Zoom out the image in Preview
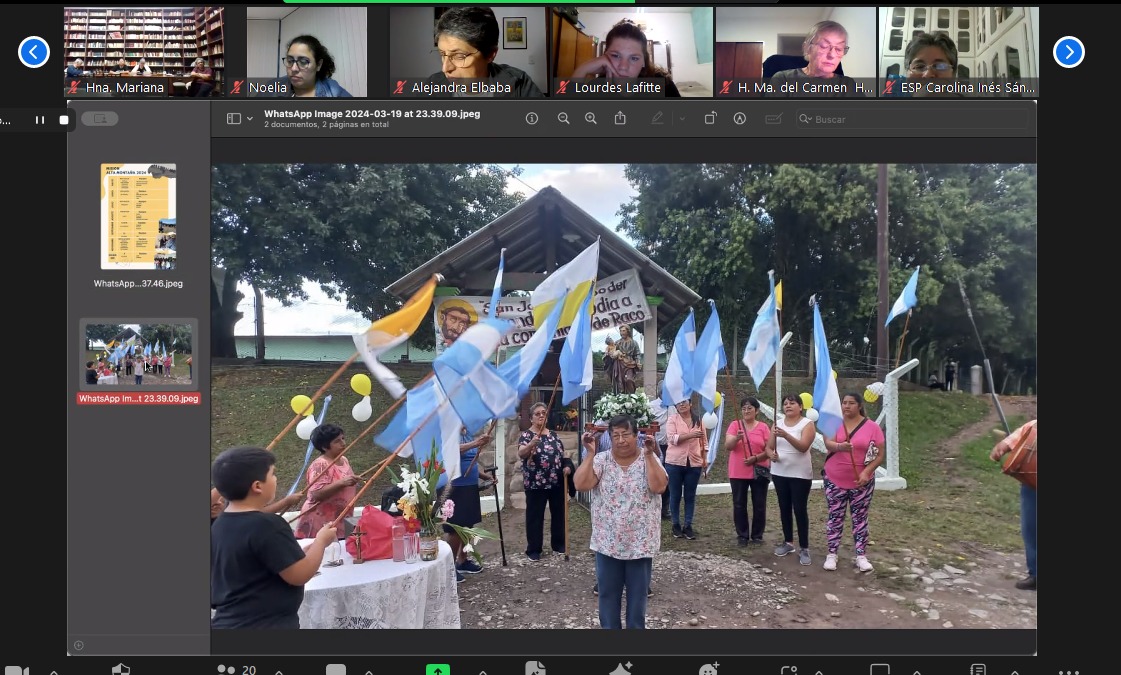The image size is (1121, 675). point(563,119)
